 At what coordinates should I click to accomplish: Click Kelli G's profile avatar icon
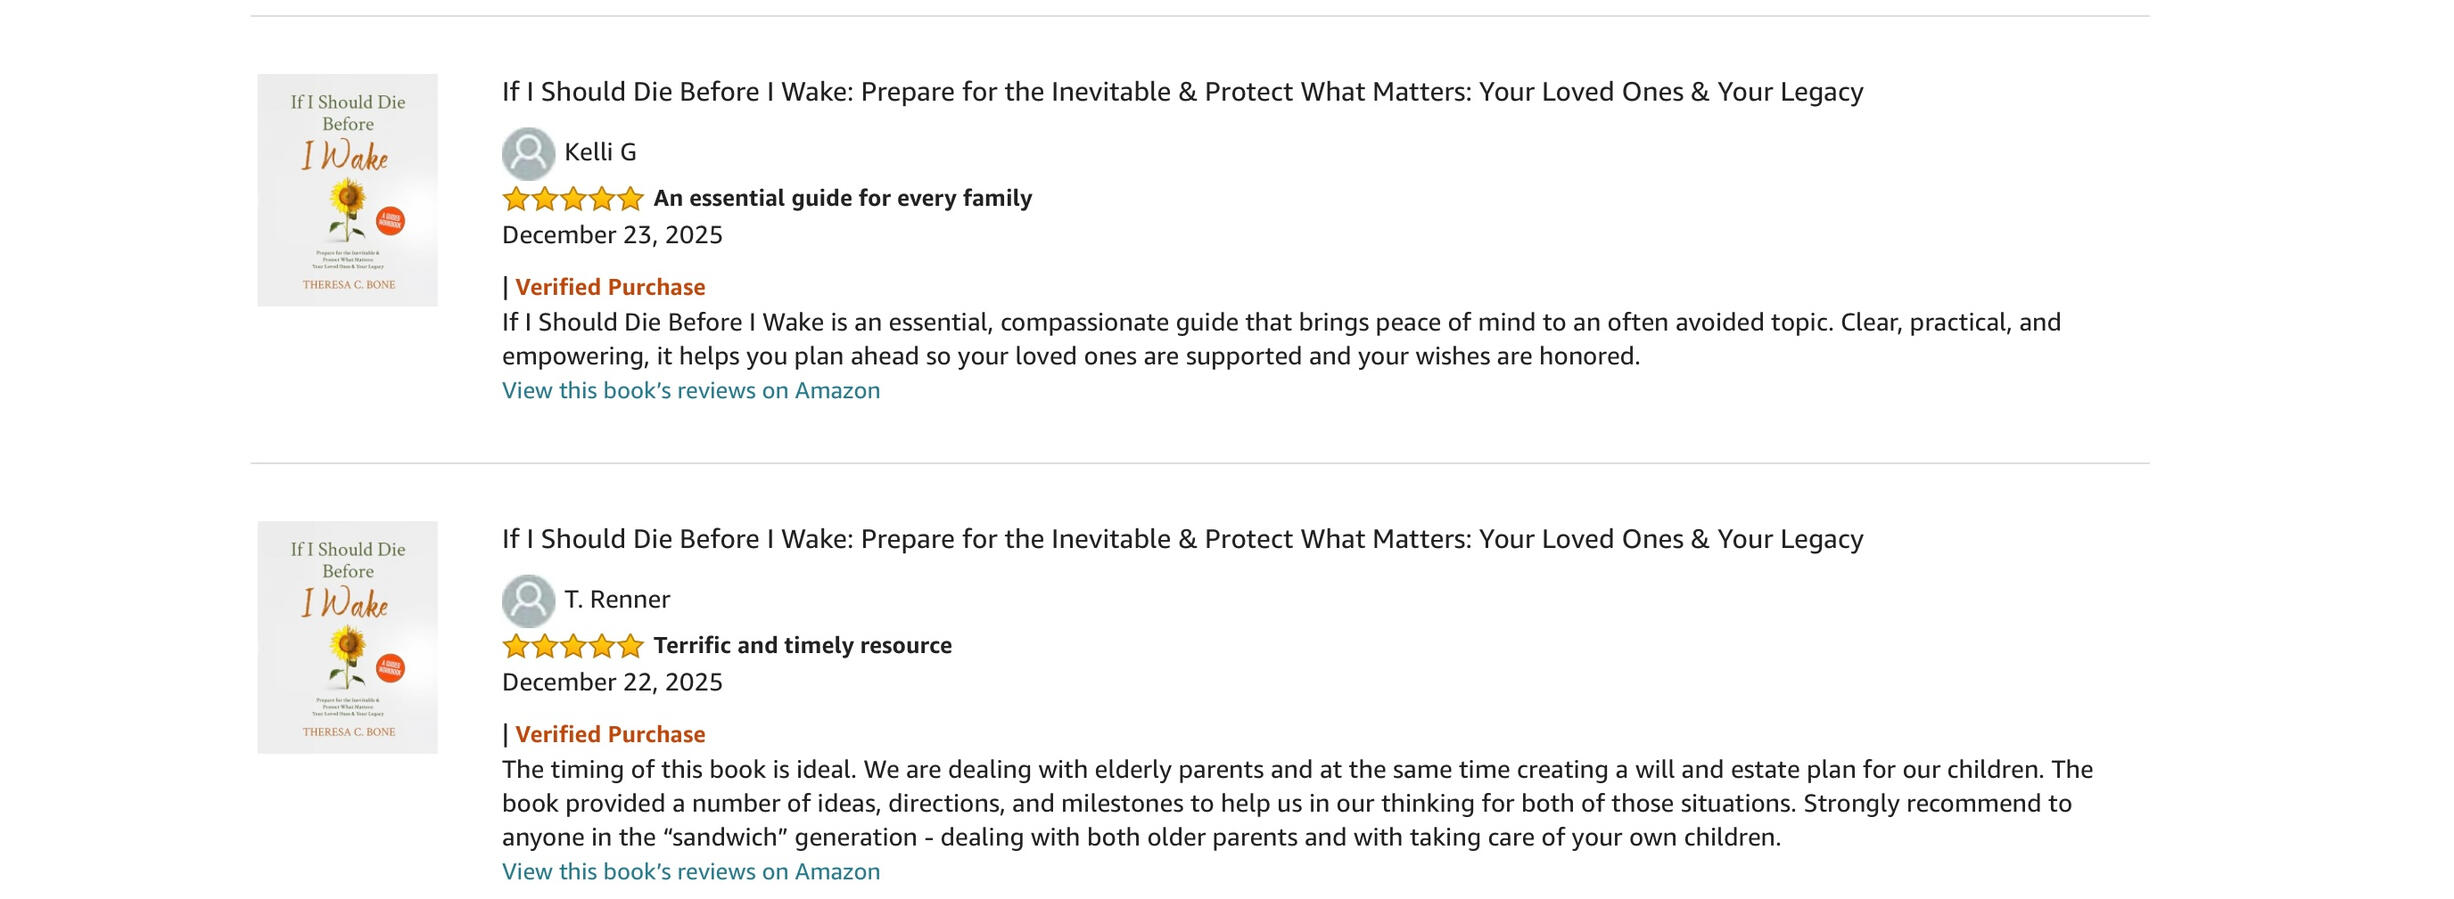click(x=528, y=153)
